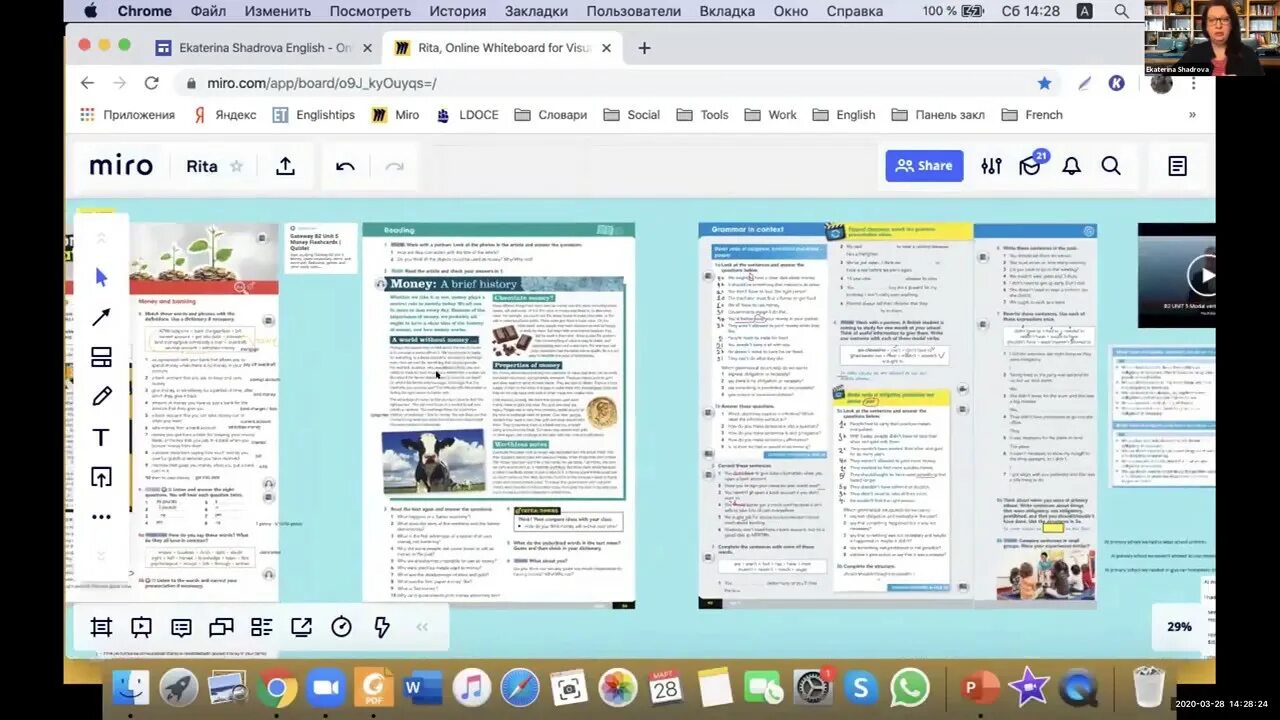
Task: Open the timer tool
Action: point(341,627)
